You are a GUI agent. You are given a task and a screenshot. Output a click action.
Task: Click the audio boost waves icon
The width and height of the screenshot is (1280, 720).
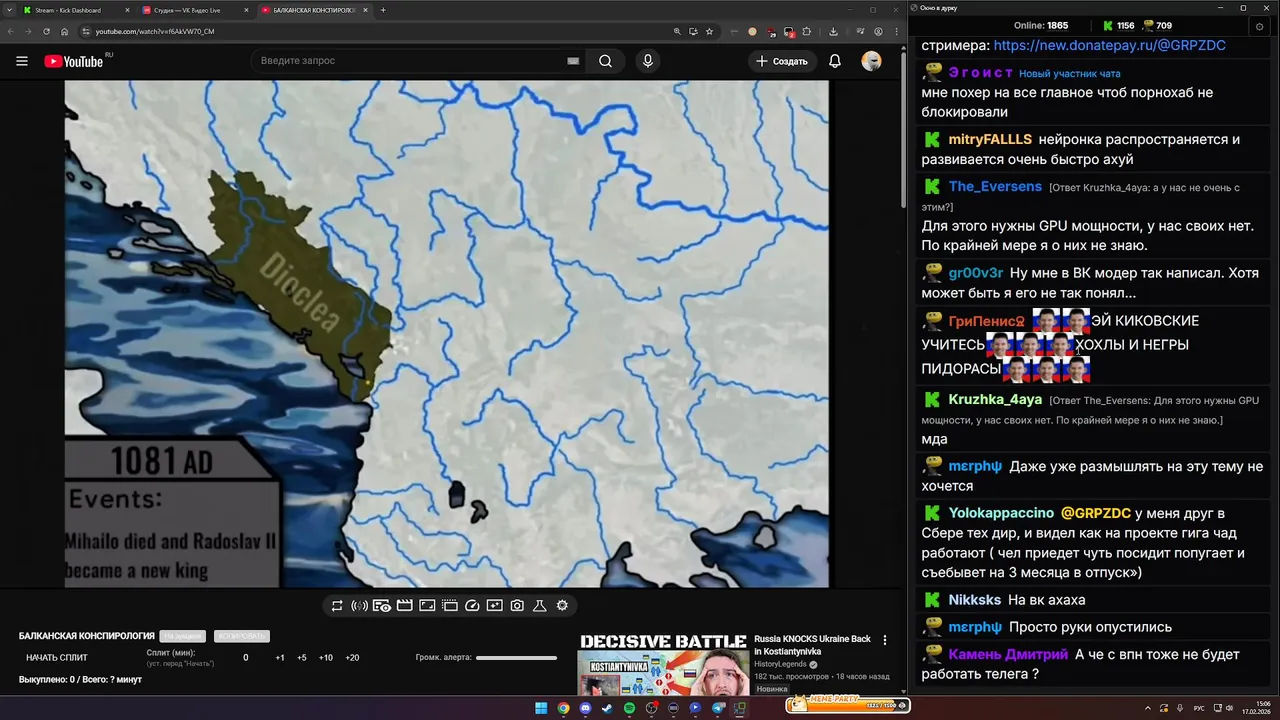coord(359,606)
